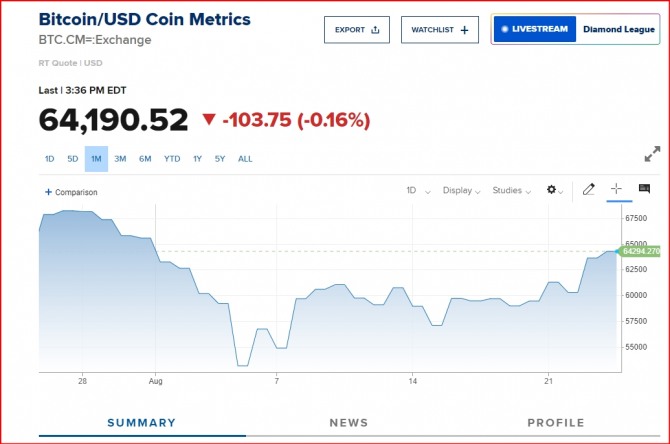Open the 1D interval dropdown
The image size is (670, 444).
coord(417,190)
